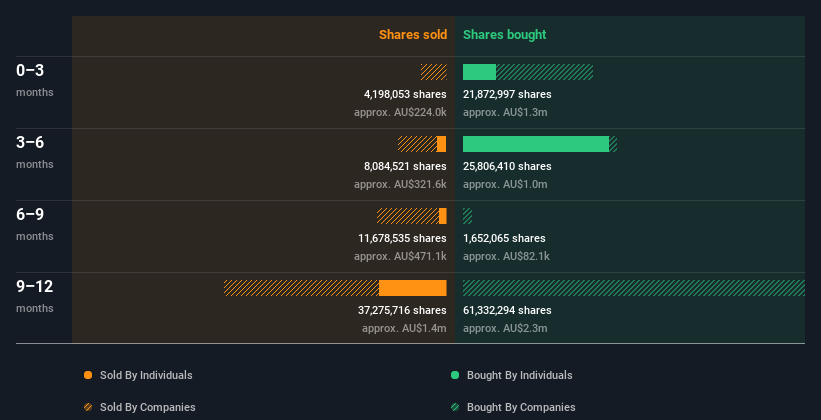
Task: Click the 25,806,410 shares bought value
Action: point(507,166)
